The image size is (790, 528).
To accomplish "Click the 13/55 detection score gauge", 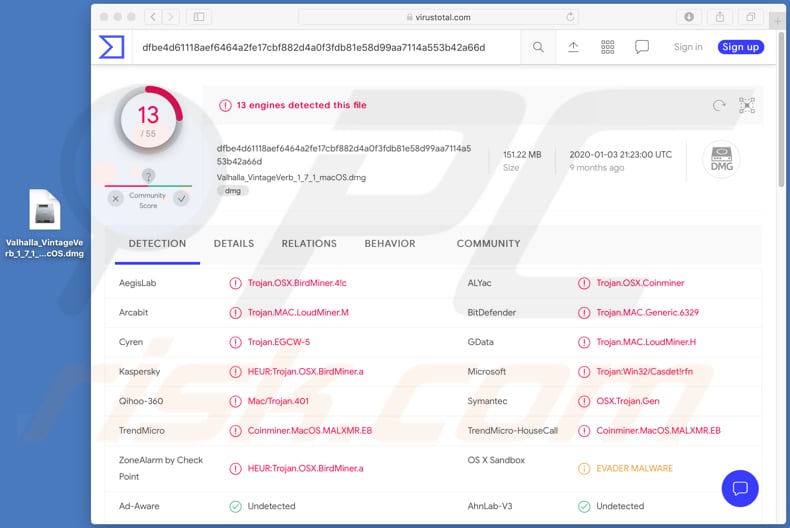I will (x=149, y=121).
